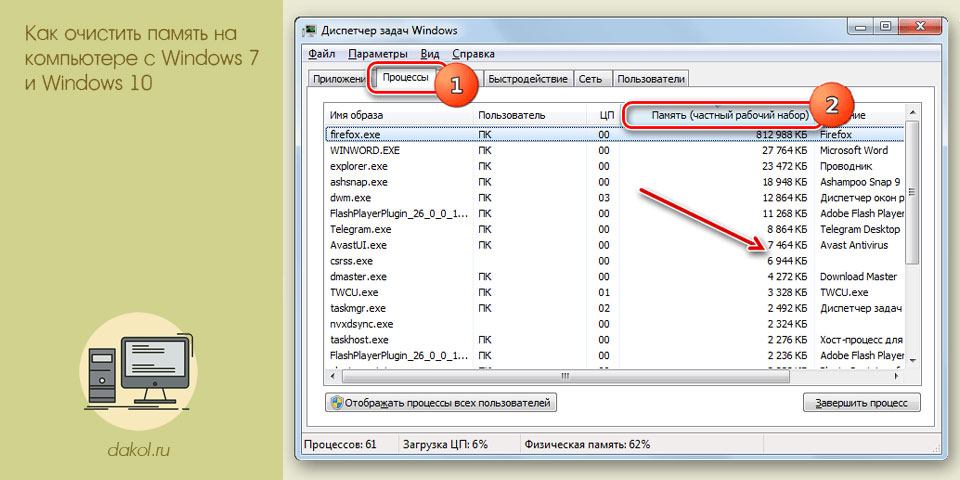Switch to the Процессы tab

coord(404,78)
